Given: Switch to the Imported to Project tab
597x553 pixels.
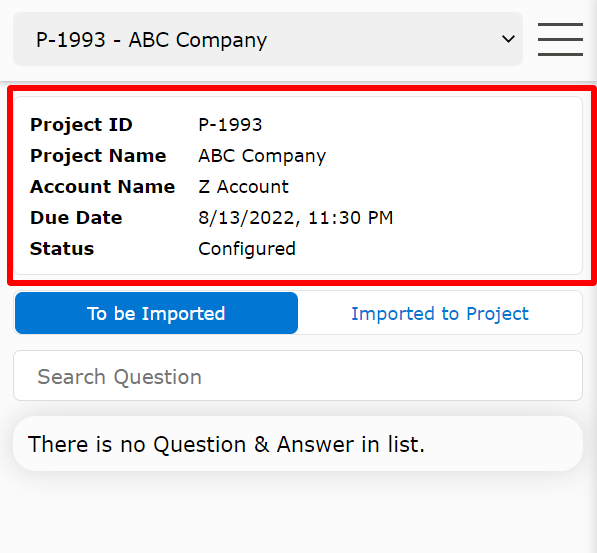Looking at the screenshot, I should tap(440, 313).
